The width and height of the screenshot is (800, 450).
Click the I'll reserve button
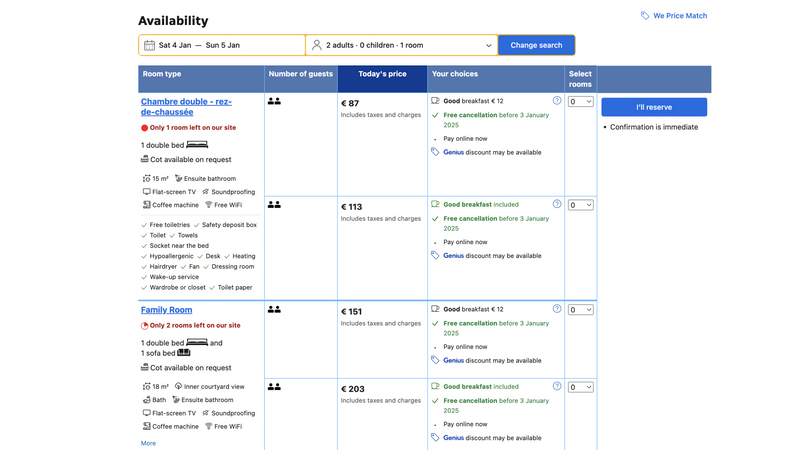pos(654,107)
